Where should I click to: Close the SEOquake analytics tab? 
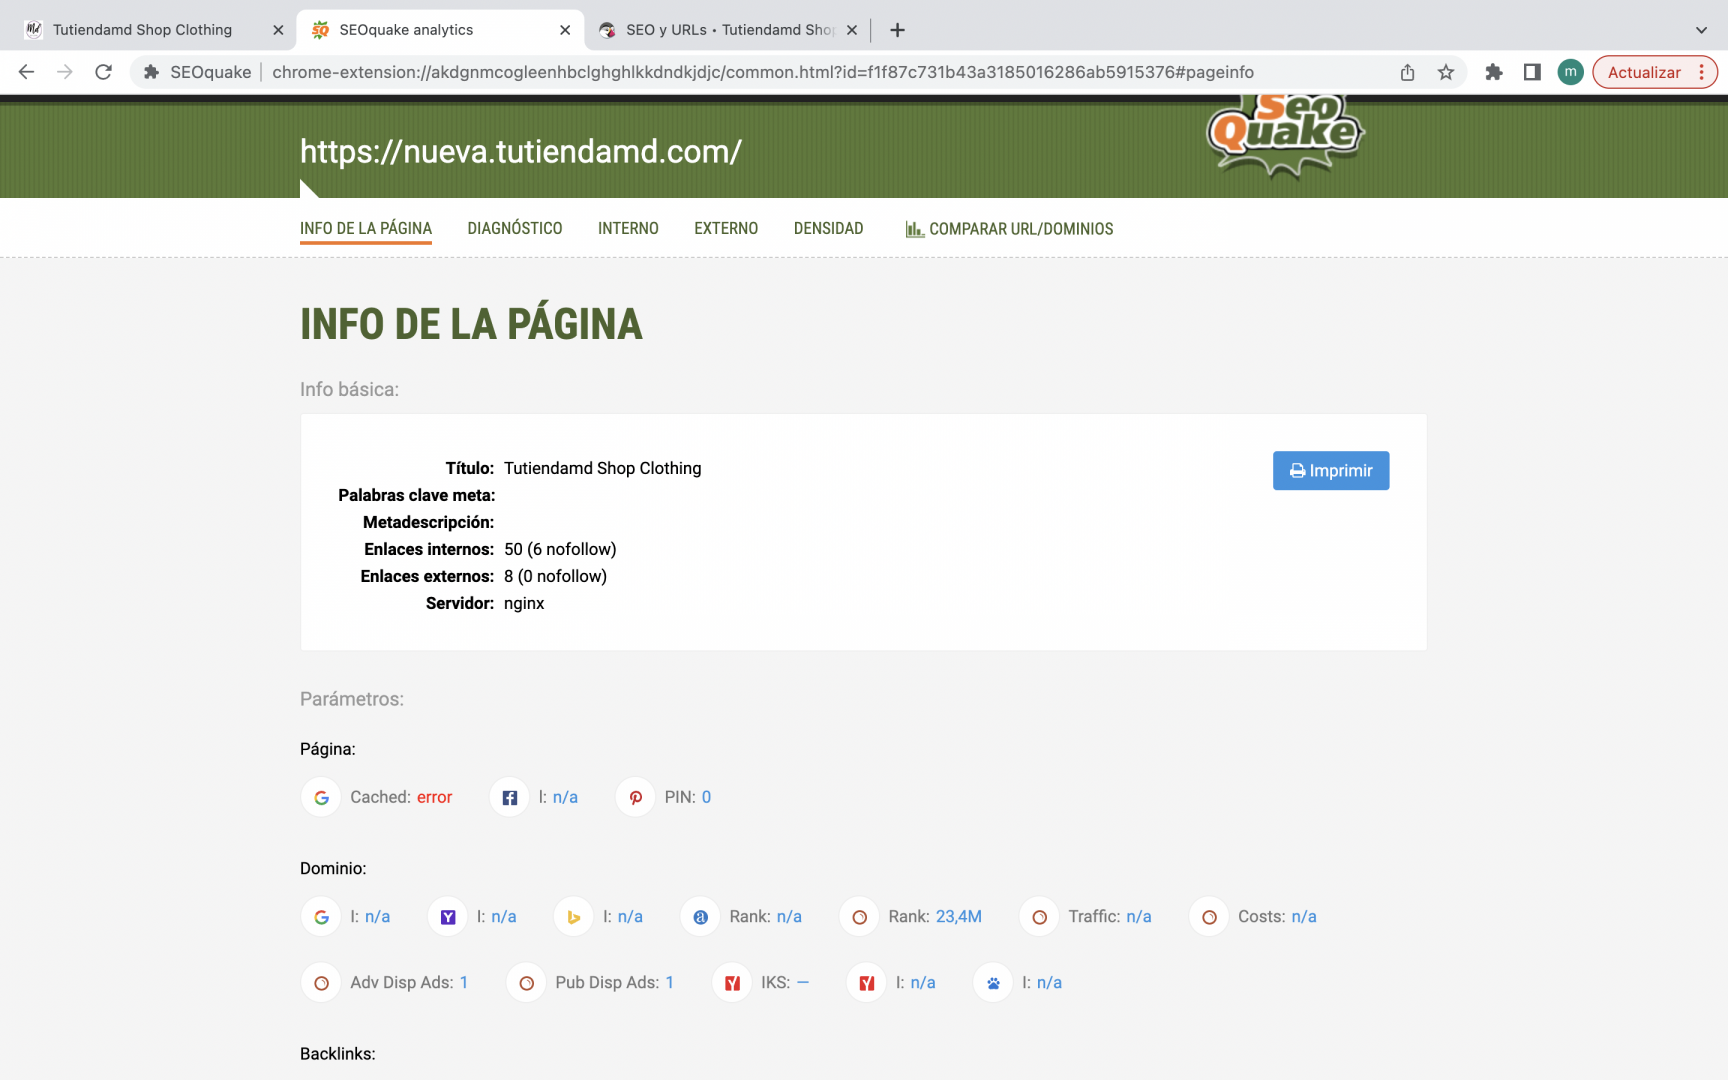[x=565, y=30]
